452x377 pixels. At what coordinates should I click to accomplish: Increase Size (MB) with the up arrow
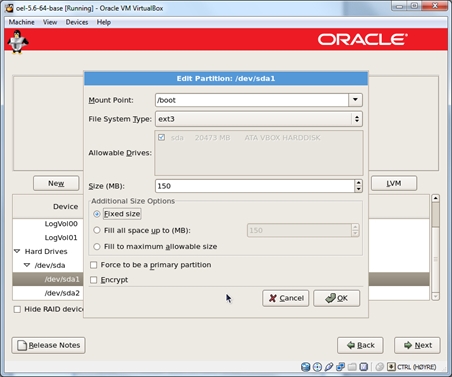pos(358,183)
